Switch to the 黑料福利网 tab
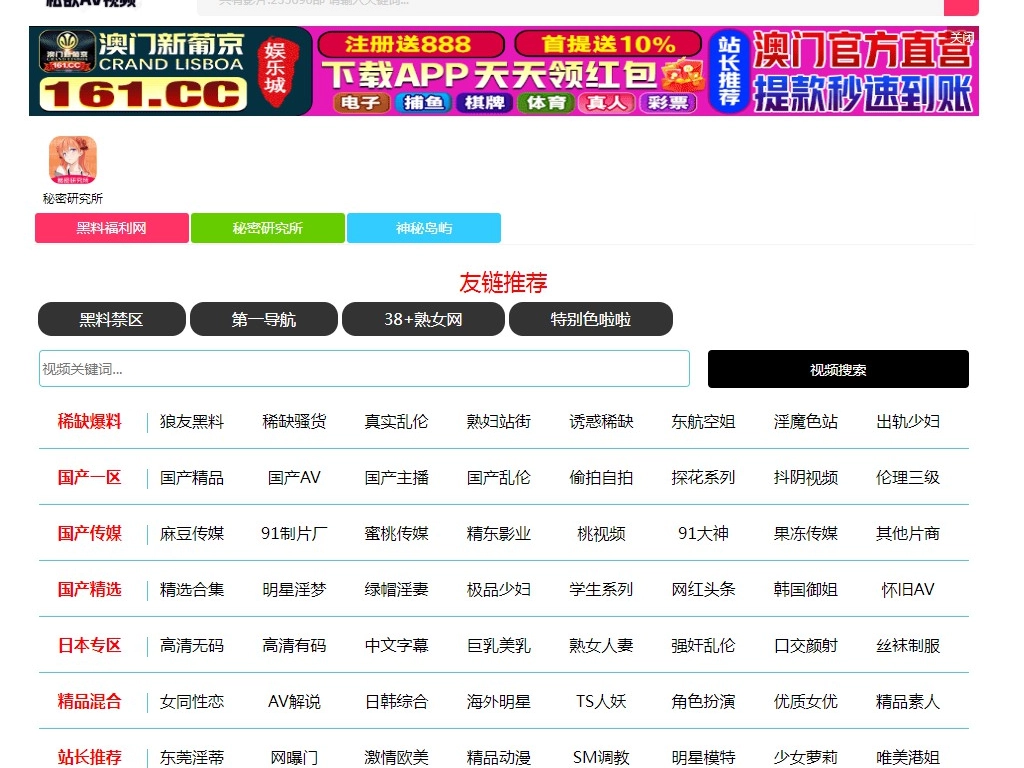Screen dimensions: 1024x768 pos(111,228)
